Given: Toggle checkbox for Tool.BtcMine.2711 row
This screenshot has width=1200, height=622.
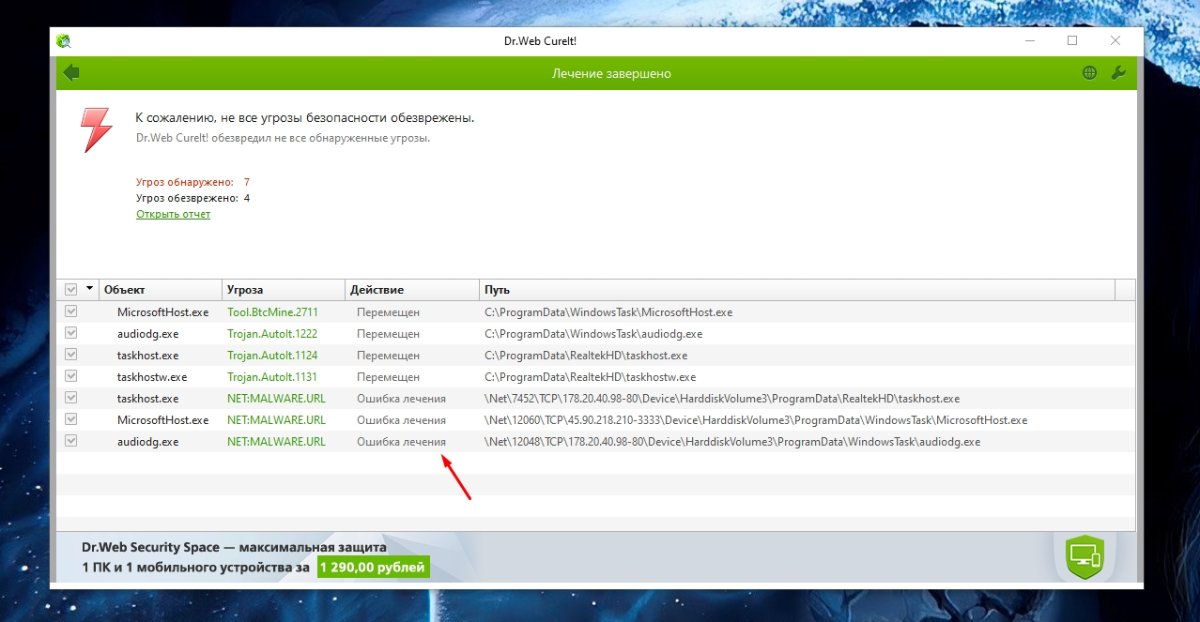Looking at the screenshot, I should [x=71, y=312].
